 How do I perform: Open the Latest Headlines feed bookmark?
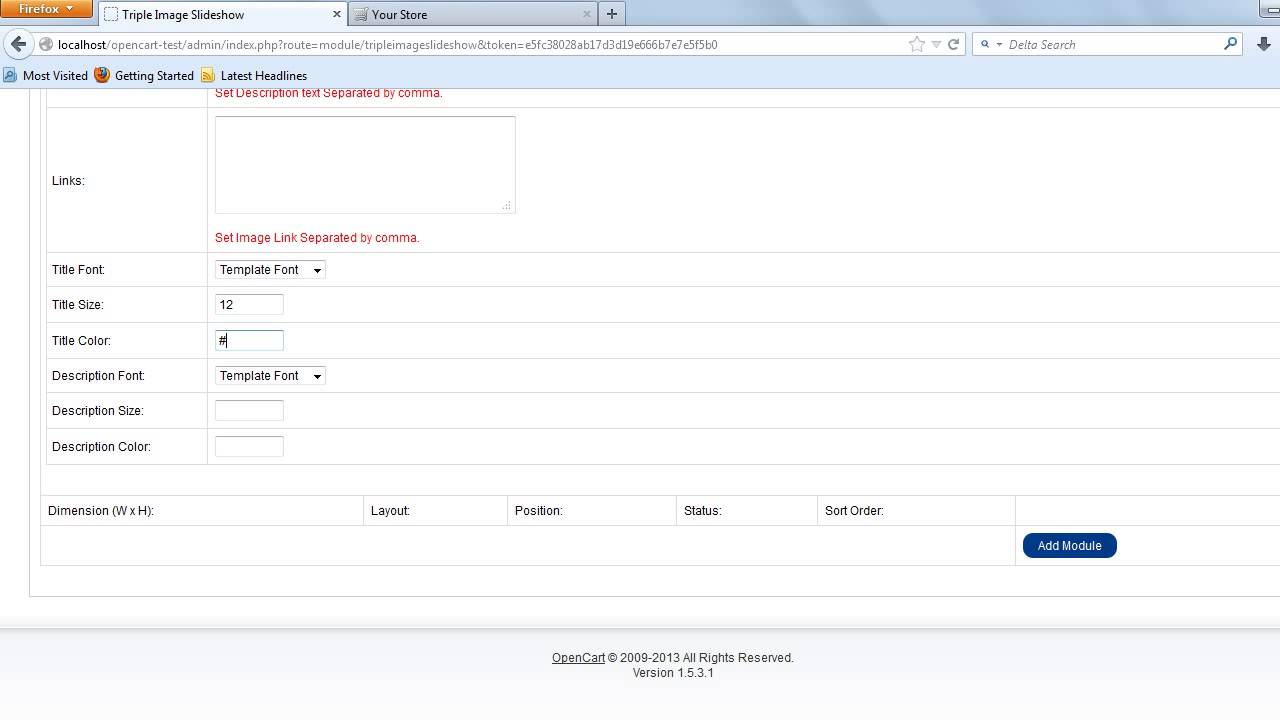[x=254, y=75]
